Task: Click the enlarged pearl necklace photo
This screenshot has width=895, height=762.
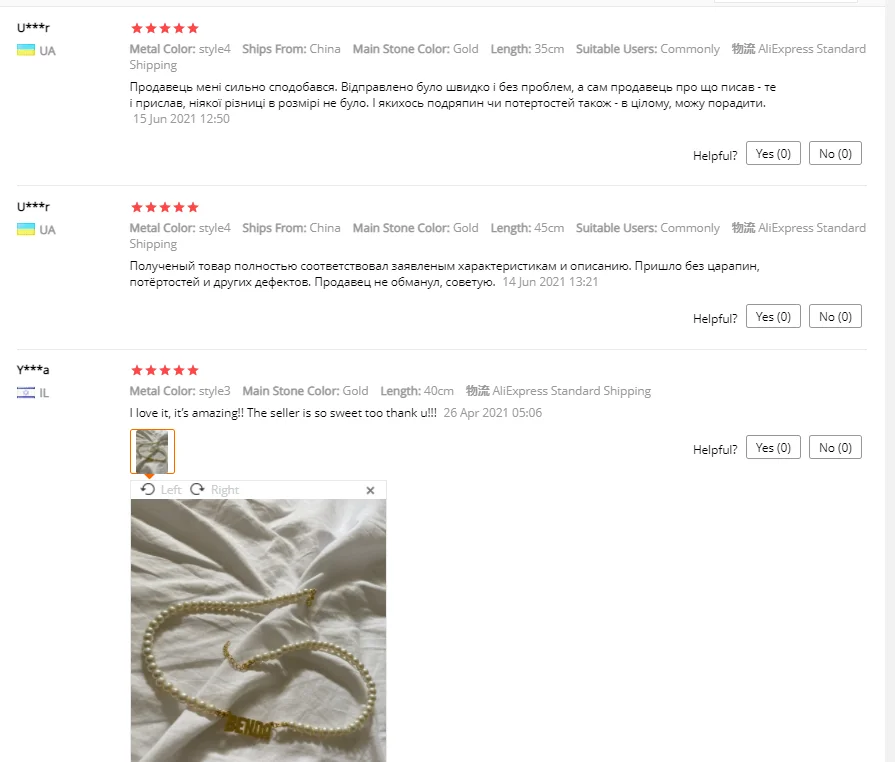Action: [258, 631]
